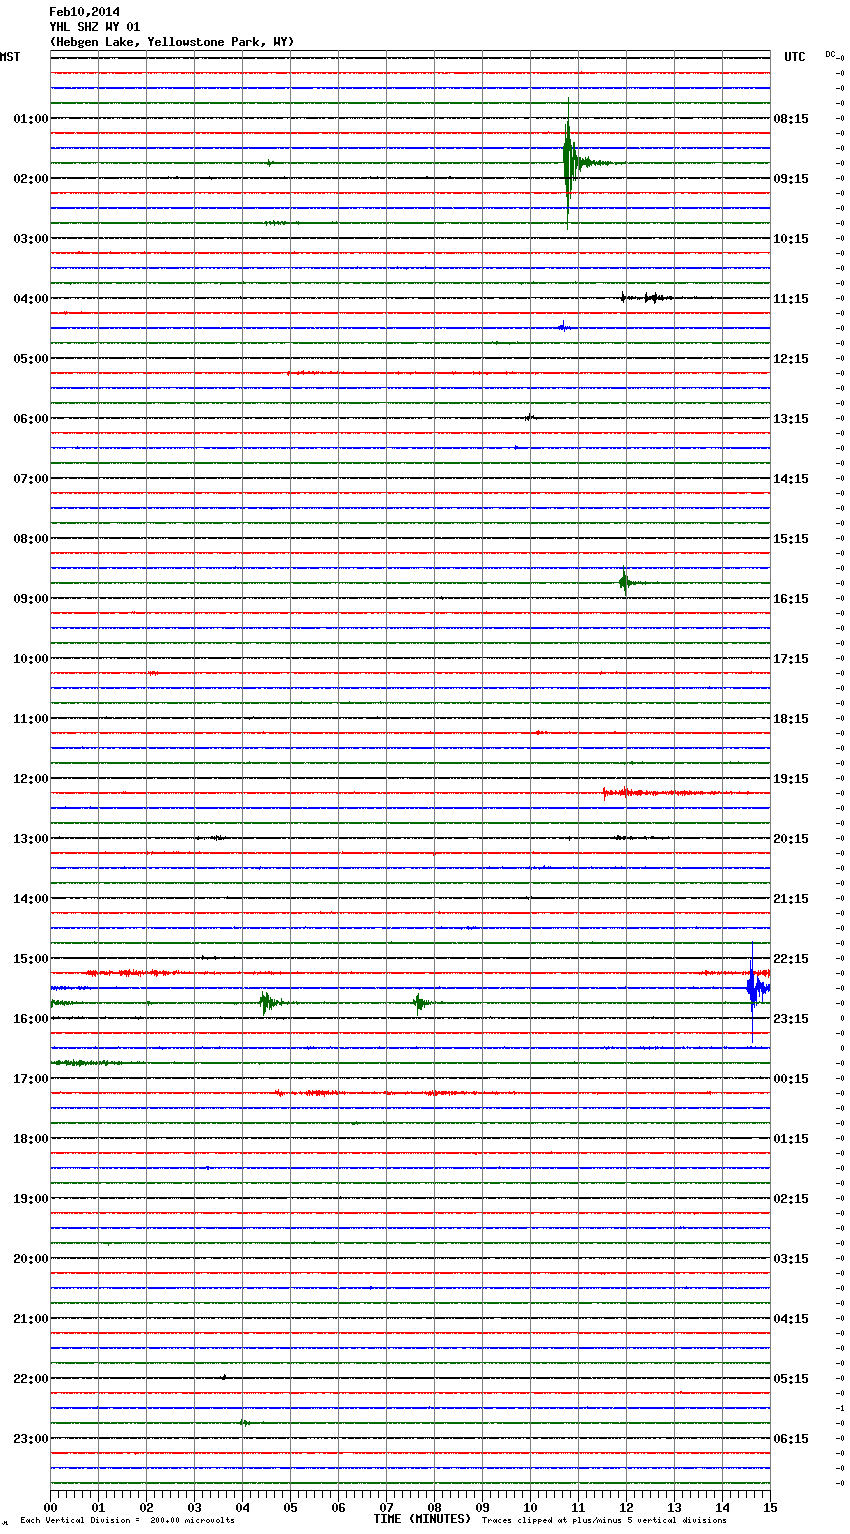Select the 06:00 MST hour label
Image resolution: width=850 pixels, height=1534 pixels.
click(31, 419)
